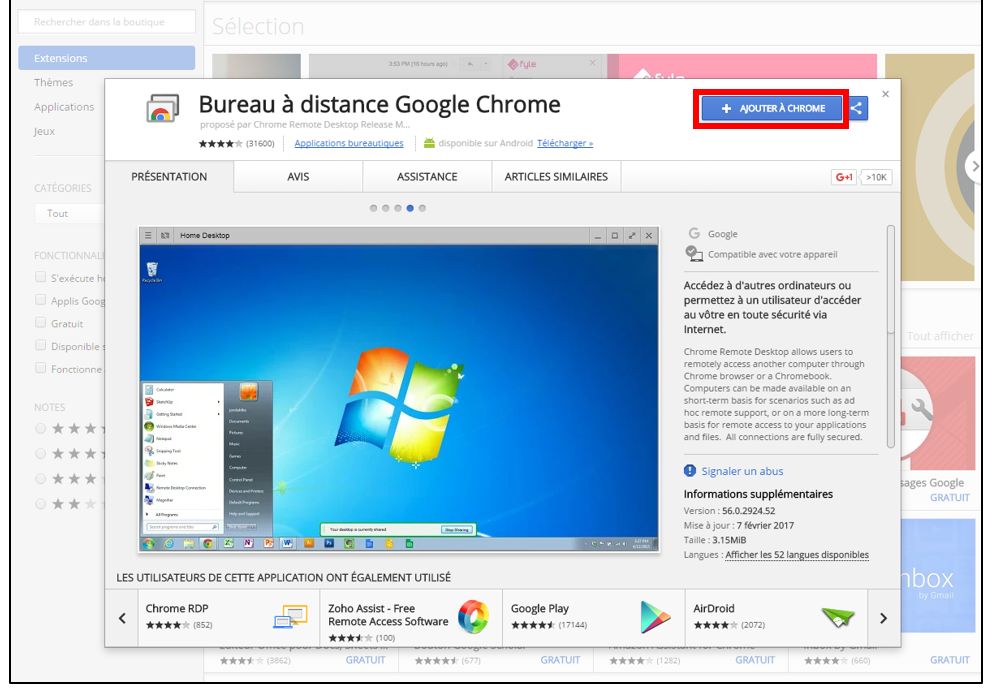Show the 52 available languages link
The width and height of the screenshot is (991, 693).
(797, 555)
